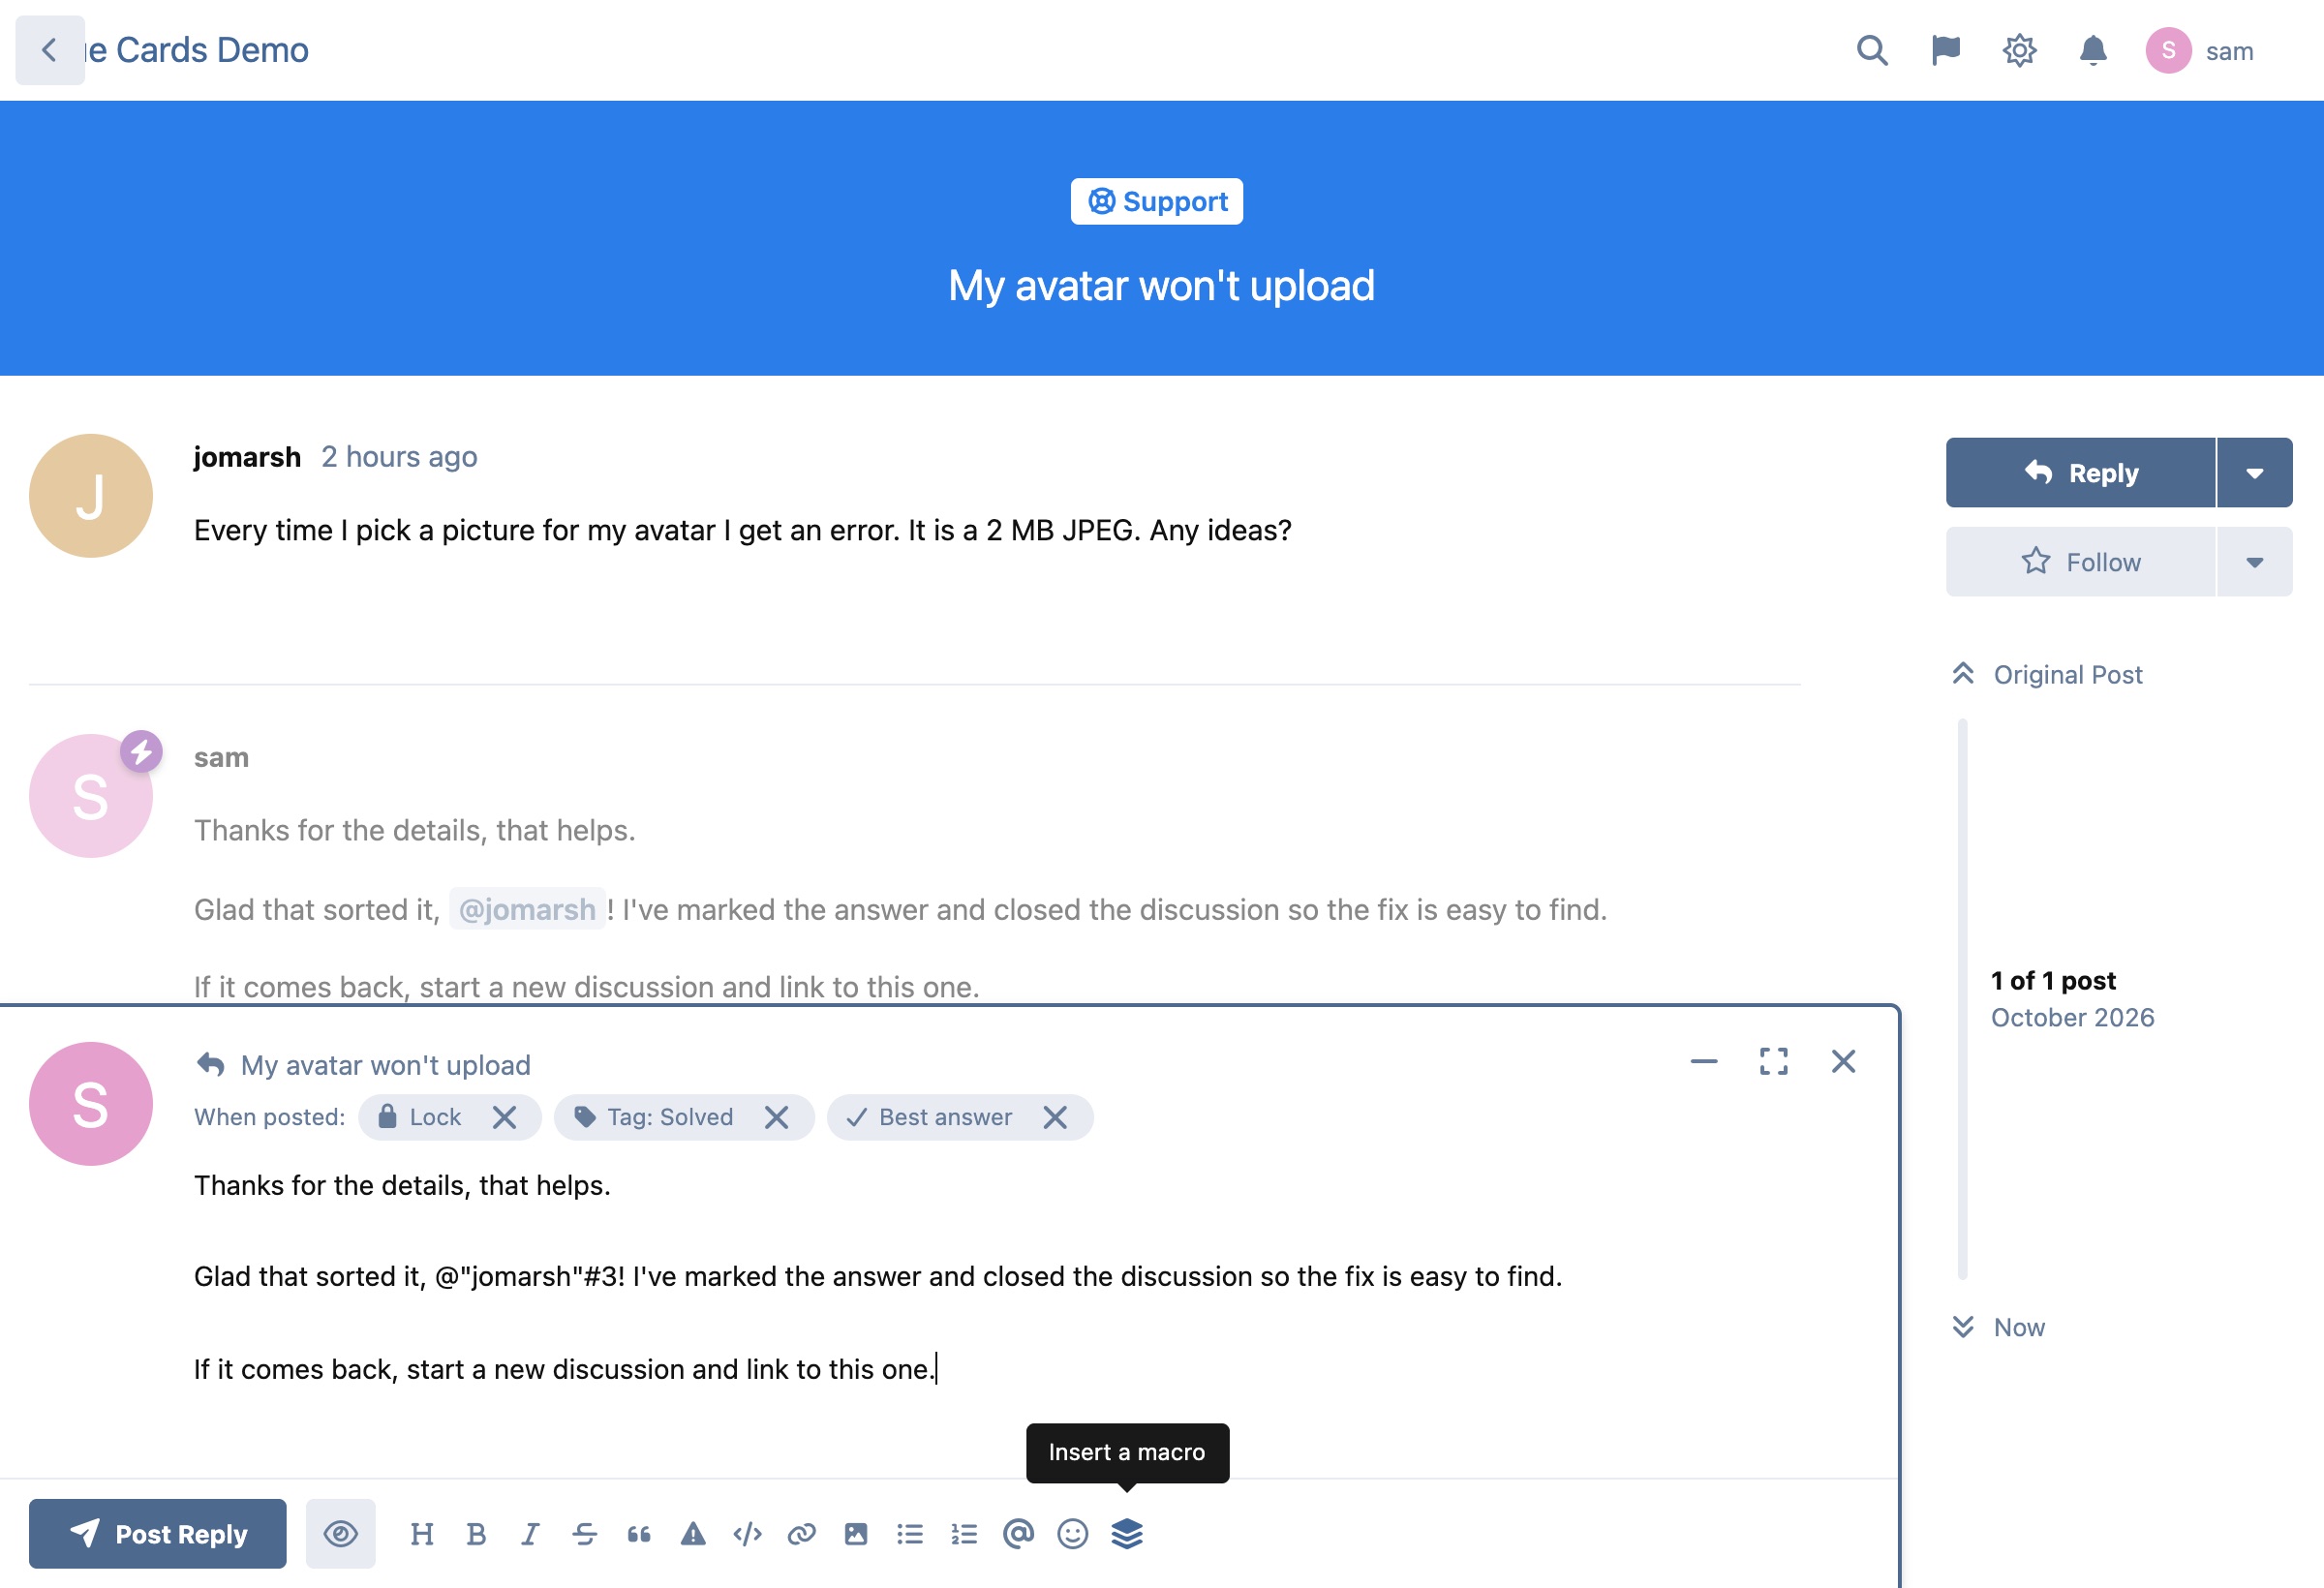Remove the Tag: Solved action chip

tap(777, 1117)
